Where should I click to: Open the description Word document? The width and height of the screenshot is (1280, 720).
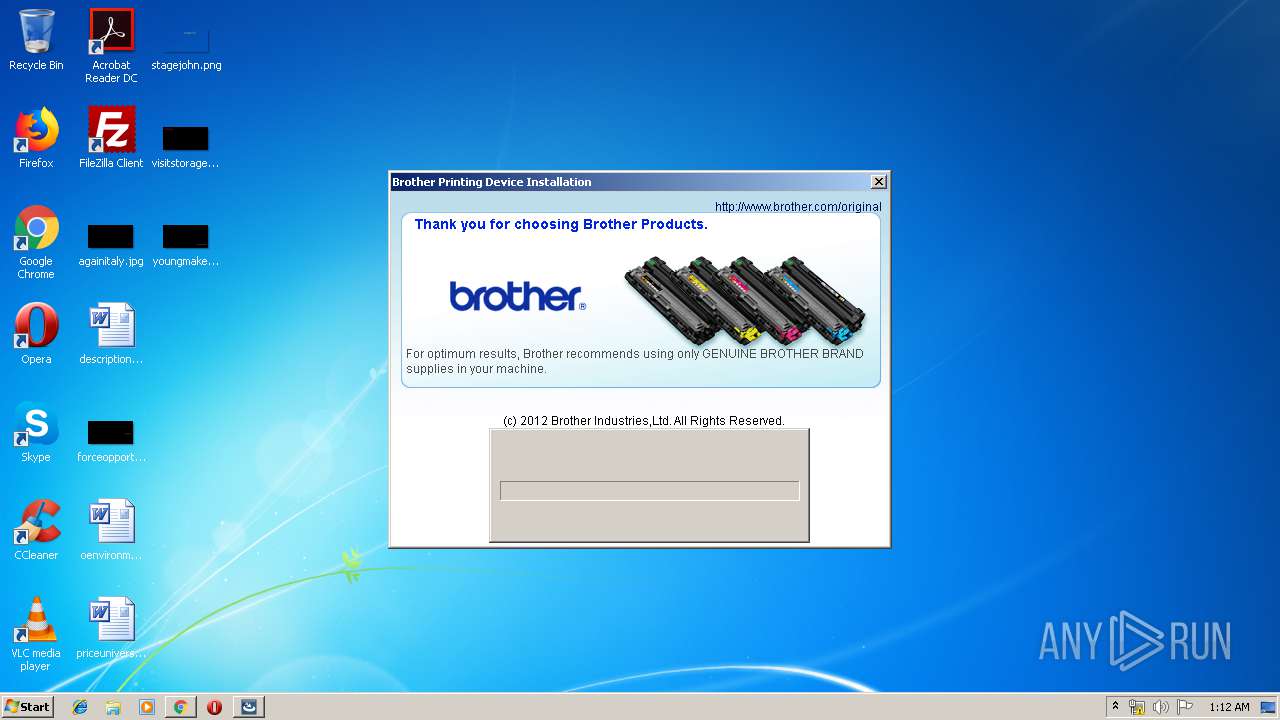[x=111, y=333]
